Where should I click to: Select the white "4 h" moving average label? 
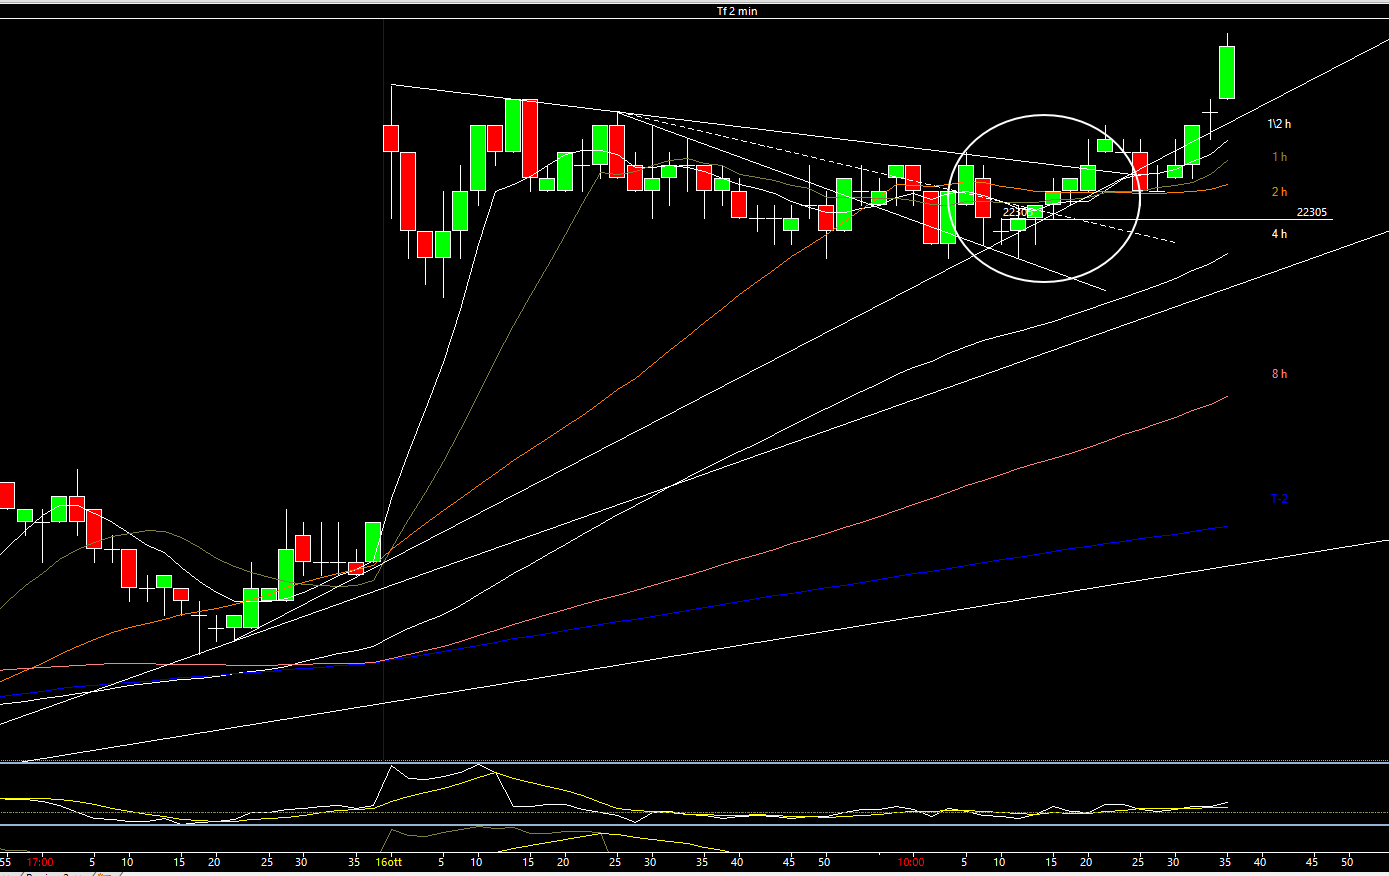click(x=1279, y=234)
